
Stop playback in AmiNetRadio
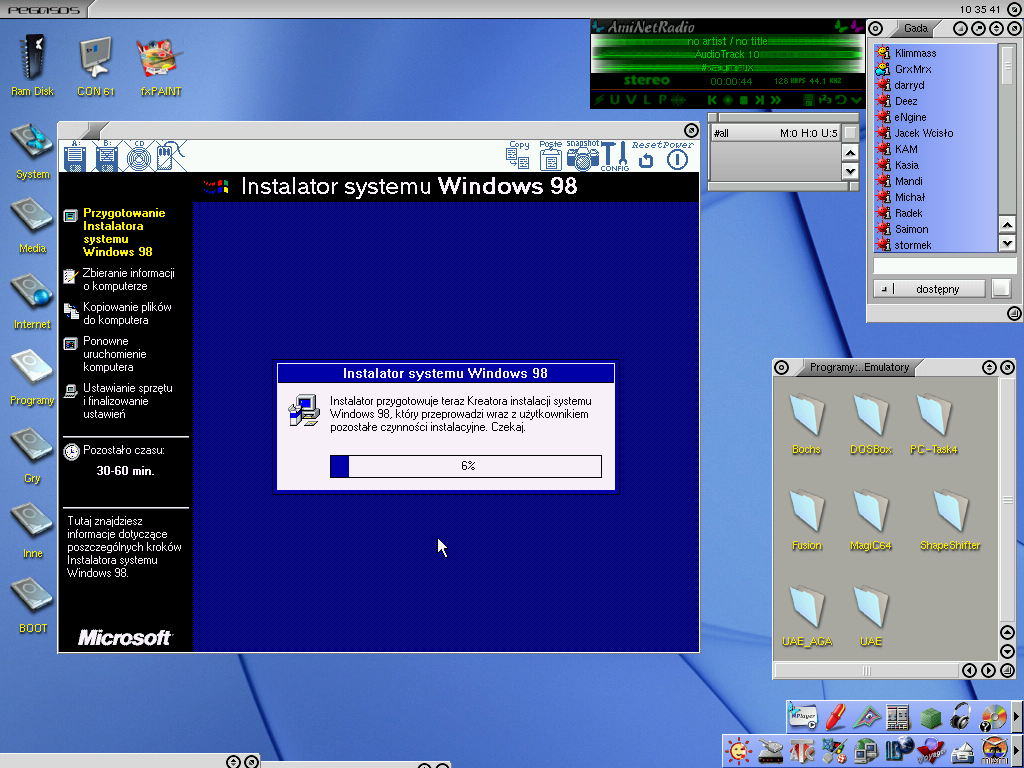pos(743,100)
